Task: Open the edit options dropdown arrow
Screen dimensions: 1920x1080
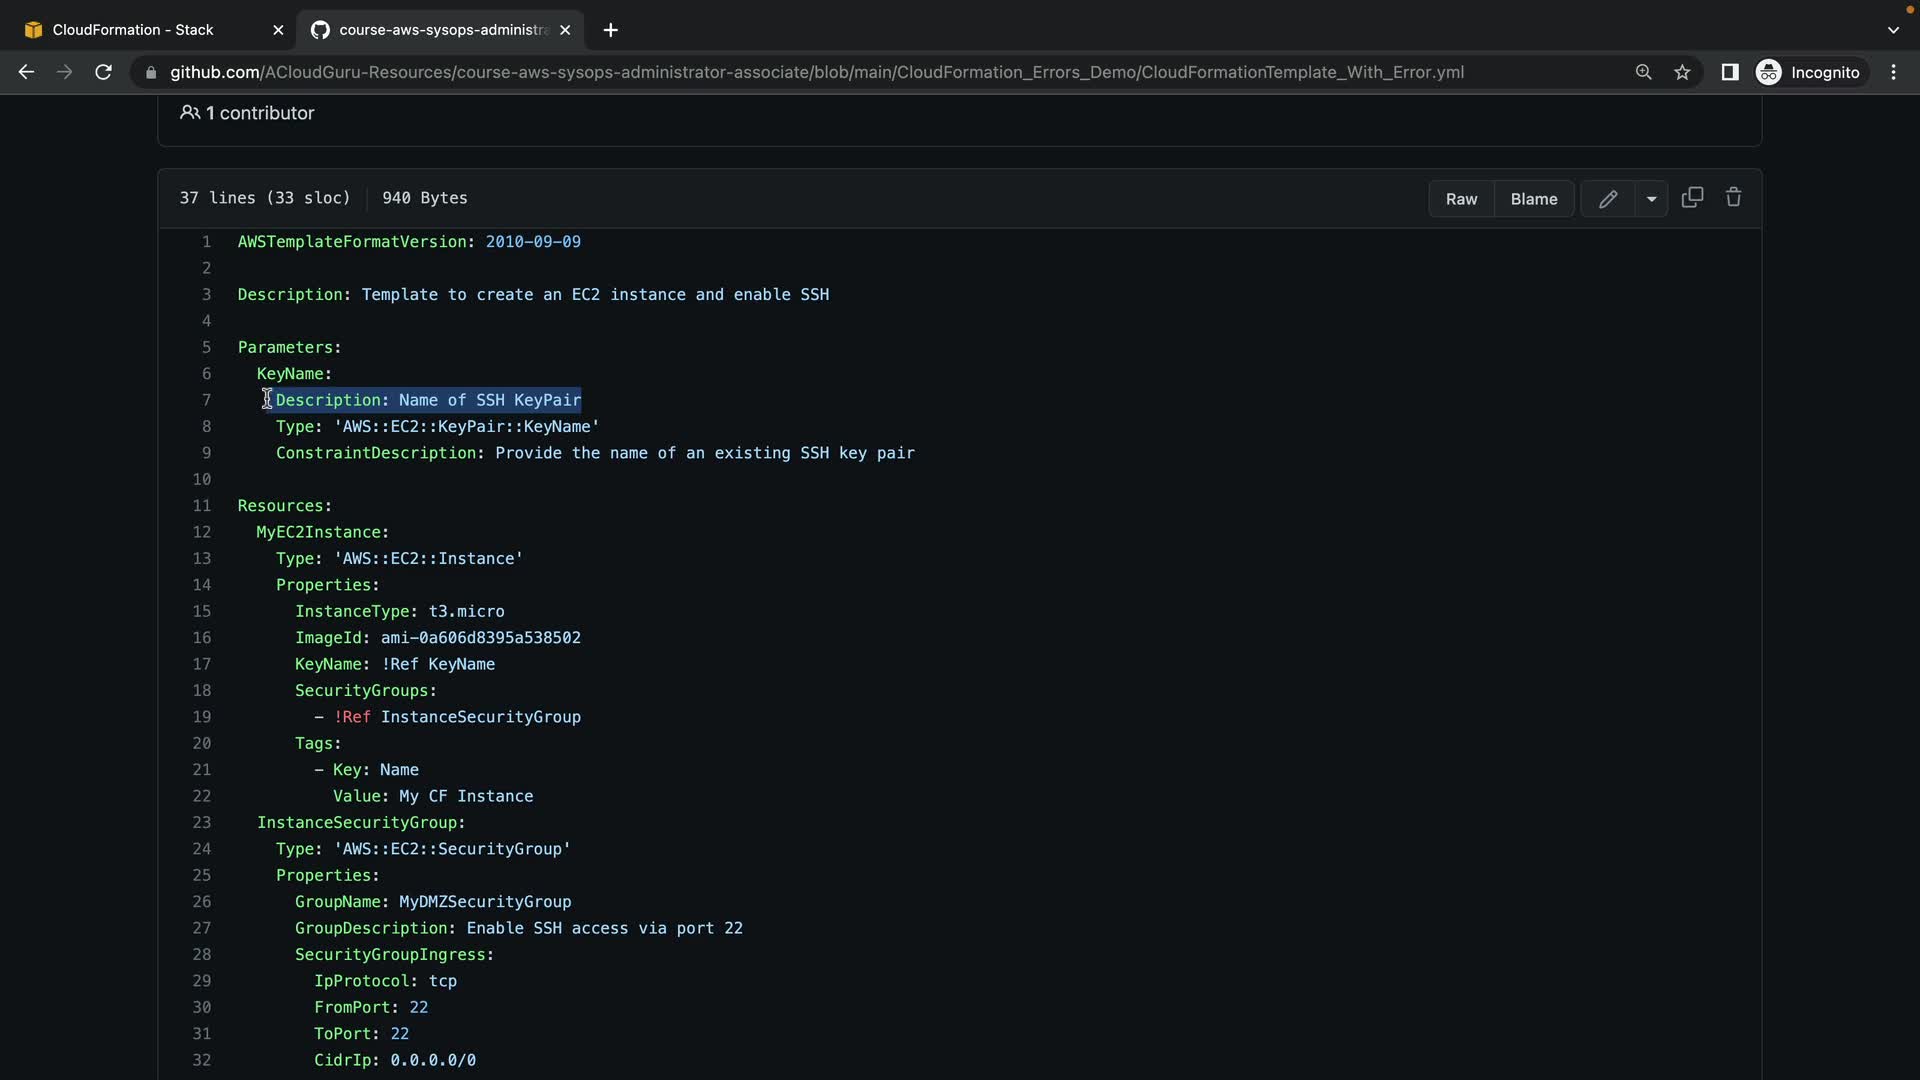Action: [x=1651, y=199]
